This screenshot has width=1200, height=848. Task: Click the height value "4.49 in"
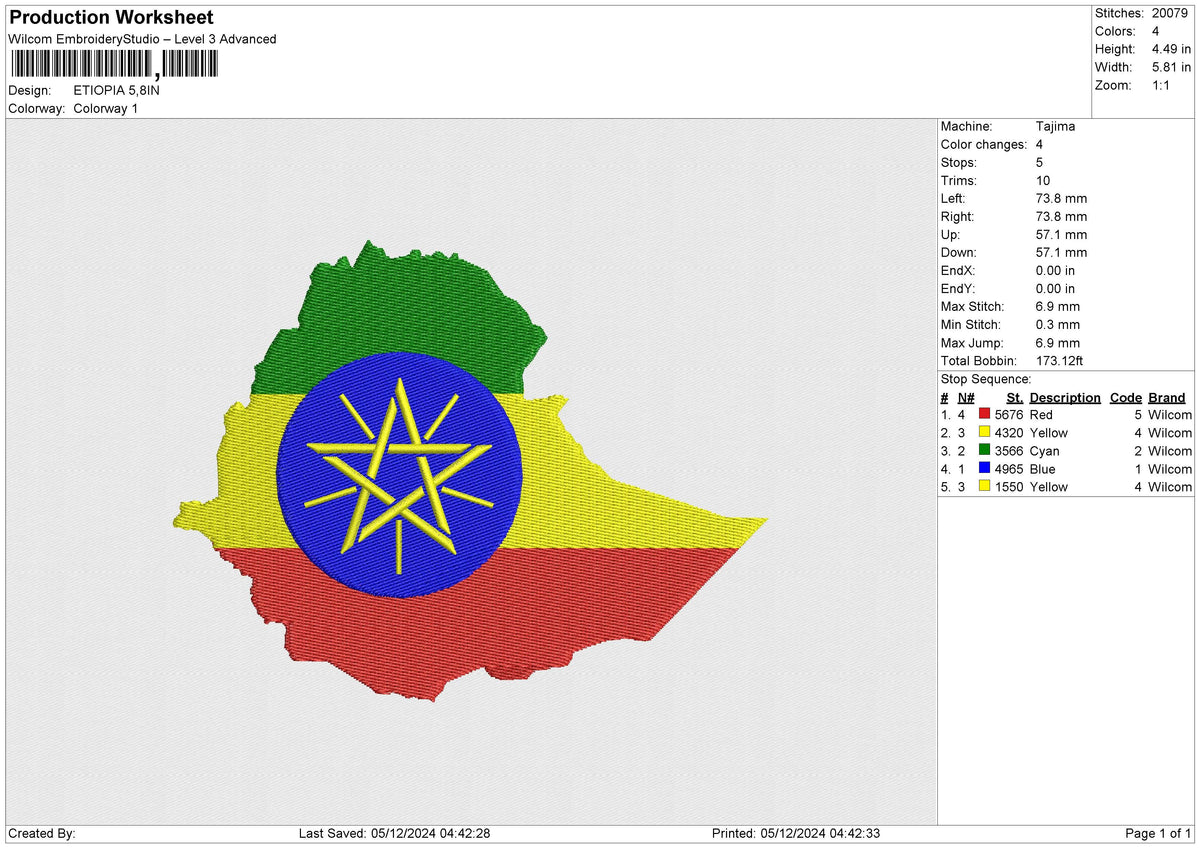1170,49
